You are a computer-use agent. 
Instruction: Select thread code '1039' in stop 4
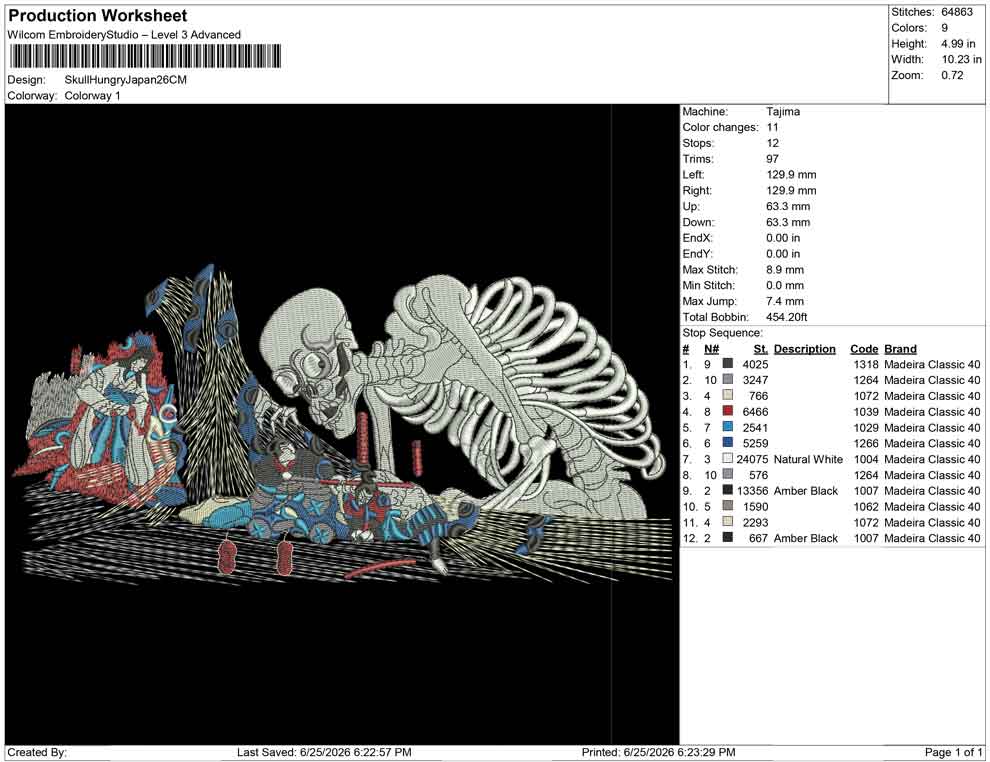[866, 412]
